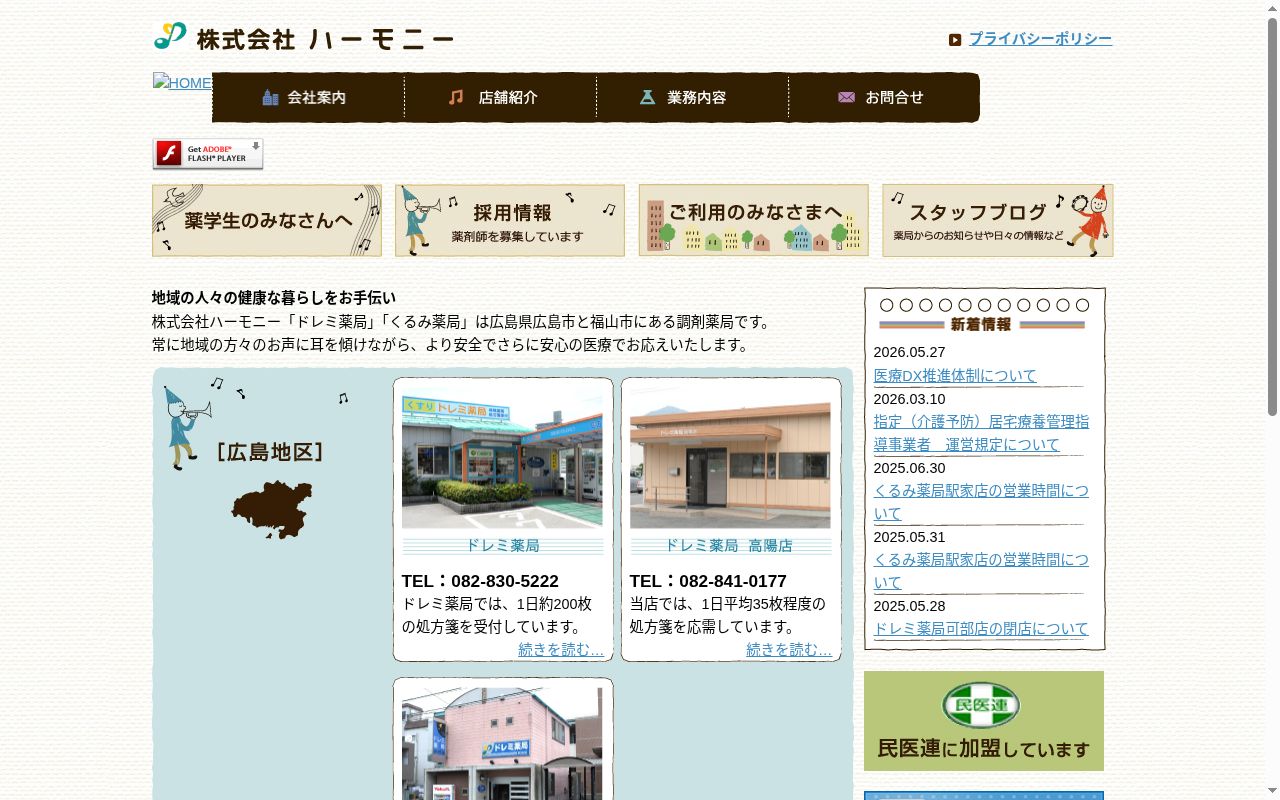Open 続きを読む for 高陽店
This screenshot has height=800, width=1280.
point(789,650)
